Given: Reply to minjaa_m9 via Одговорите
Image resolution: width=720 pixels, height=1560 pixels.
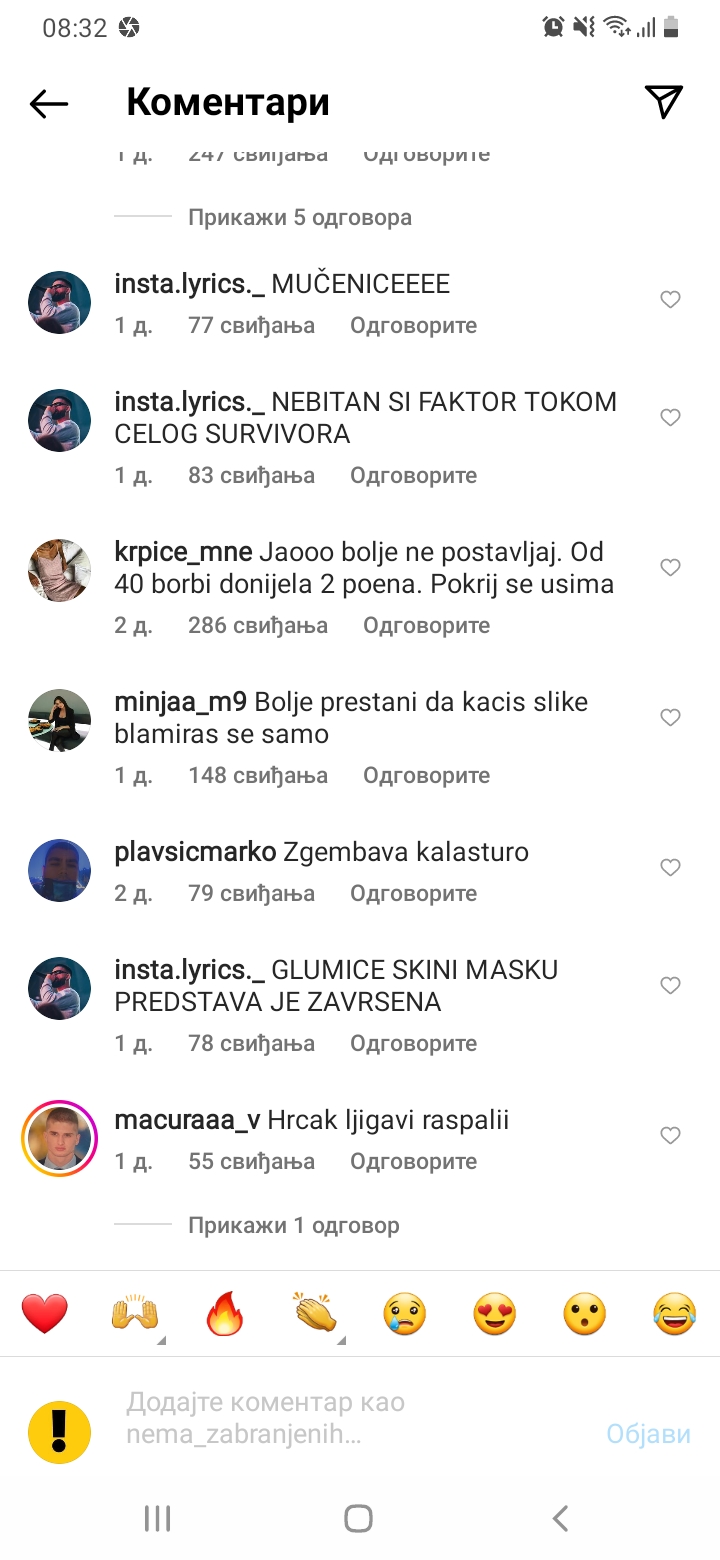Looking at the screenshot, I should 426,775.
